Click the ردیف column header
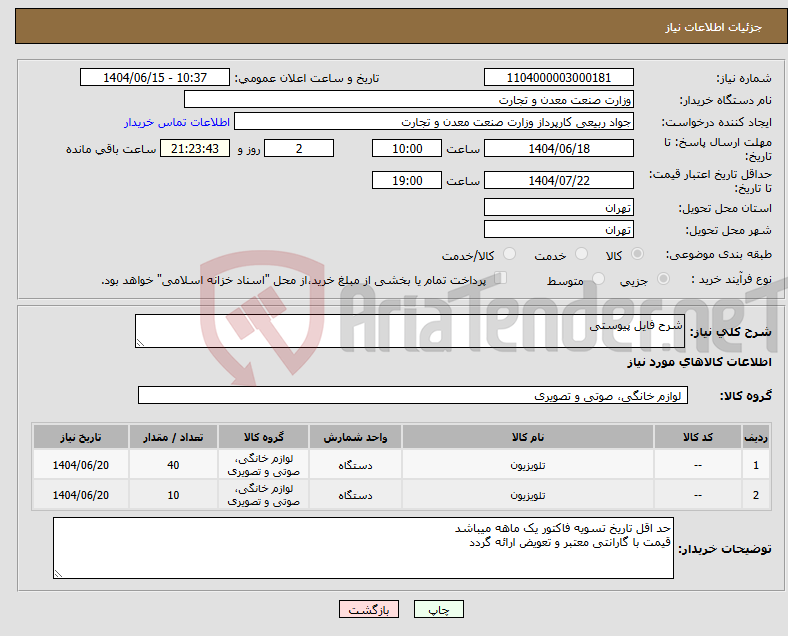The width and height of the screenshot is (788, 636). [x=755, y=437]
